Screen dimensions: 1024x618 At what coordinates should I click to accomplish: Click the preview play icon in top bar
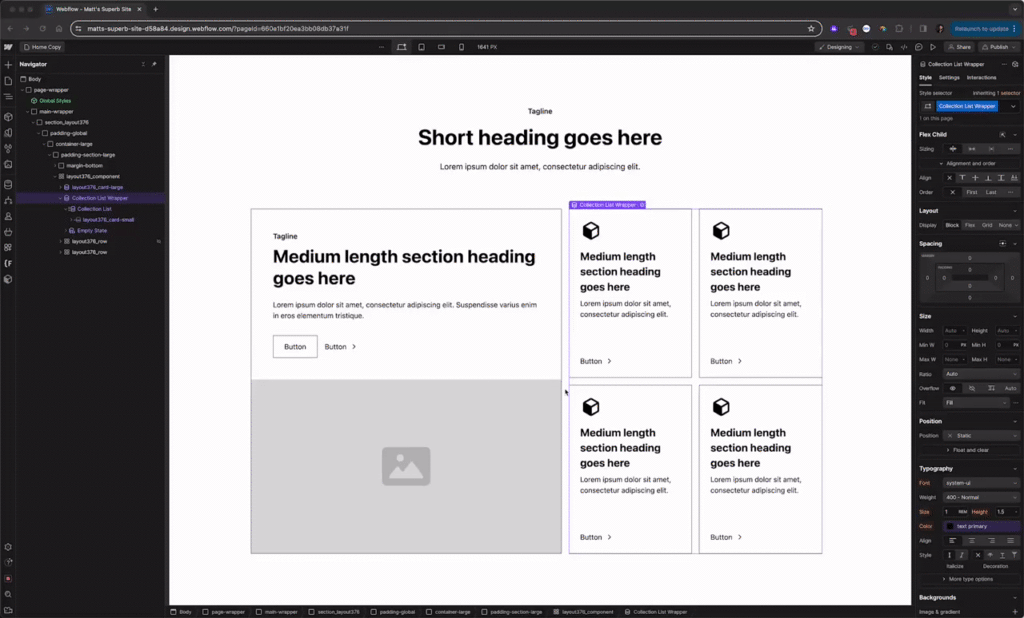[x=933, y=47]
